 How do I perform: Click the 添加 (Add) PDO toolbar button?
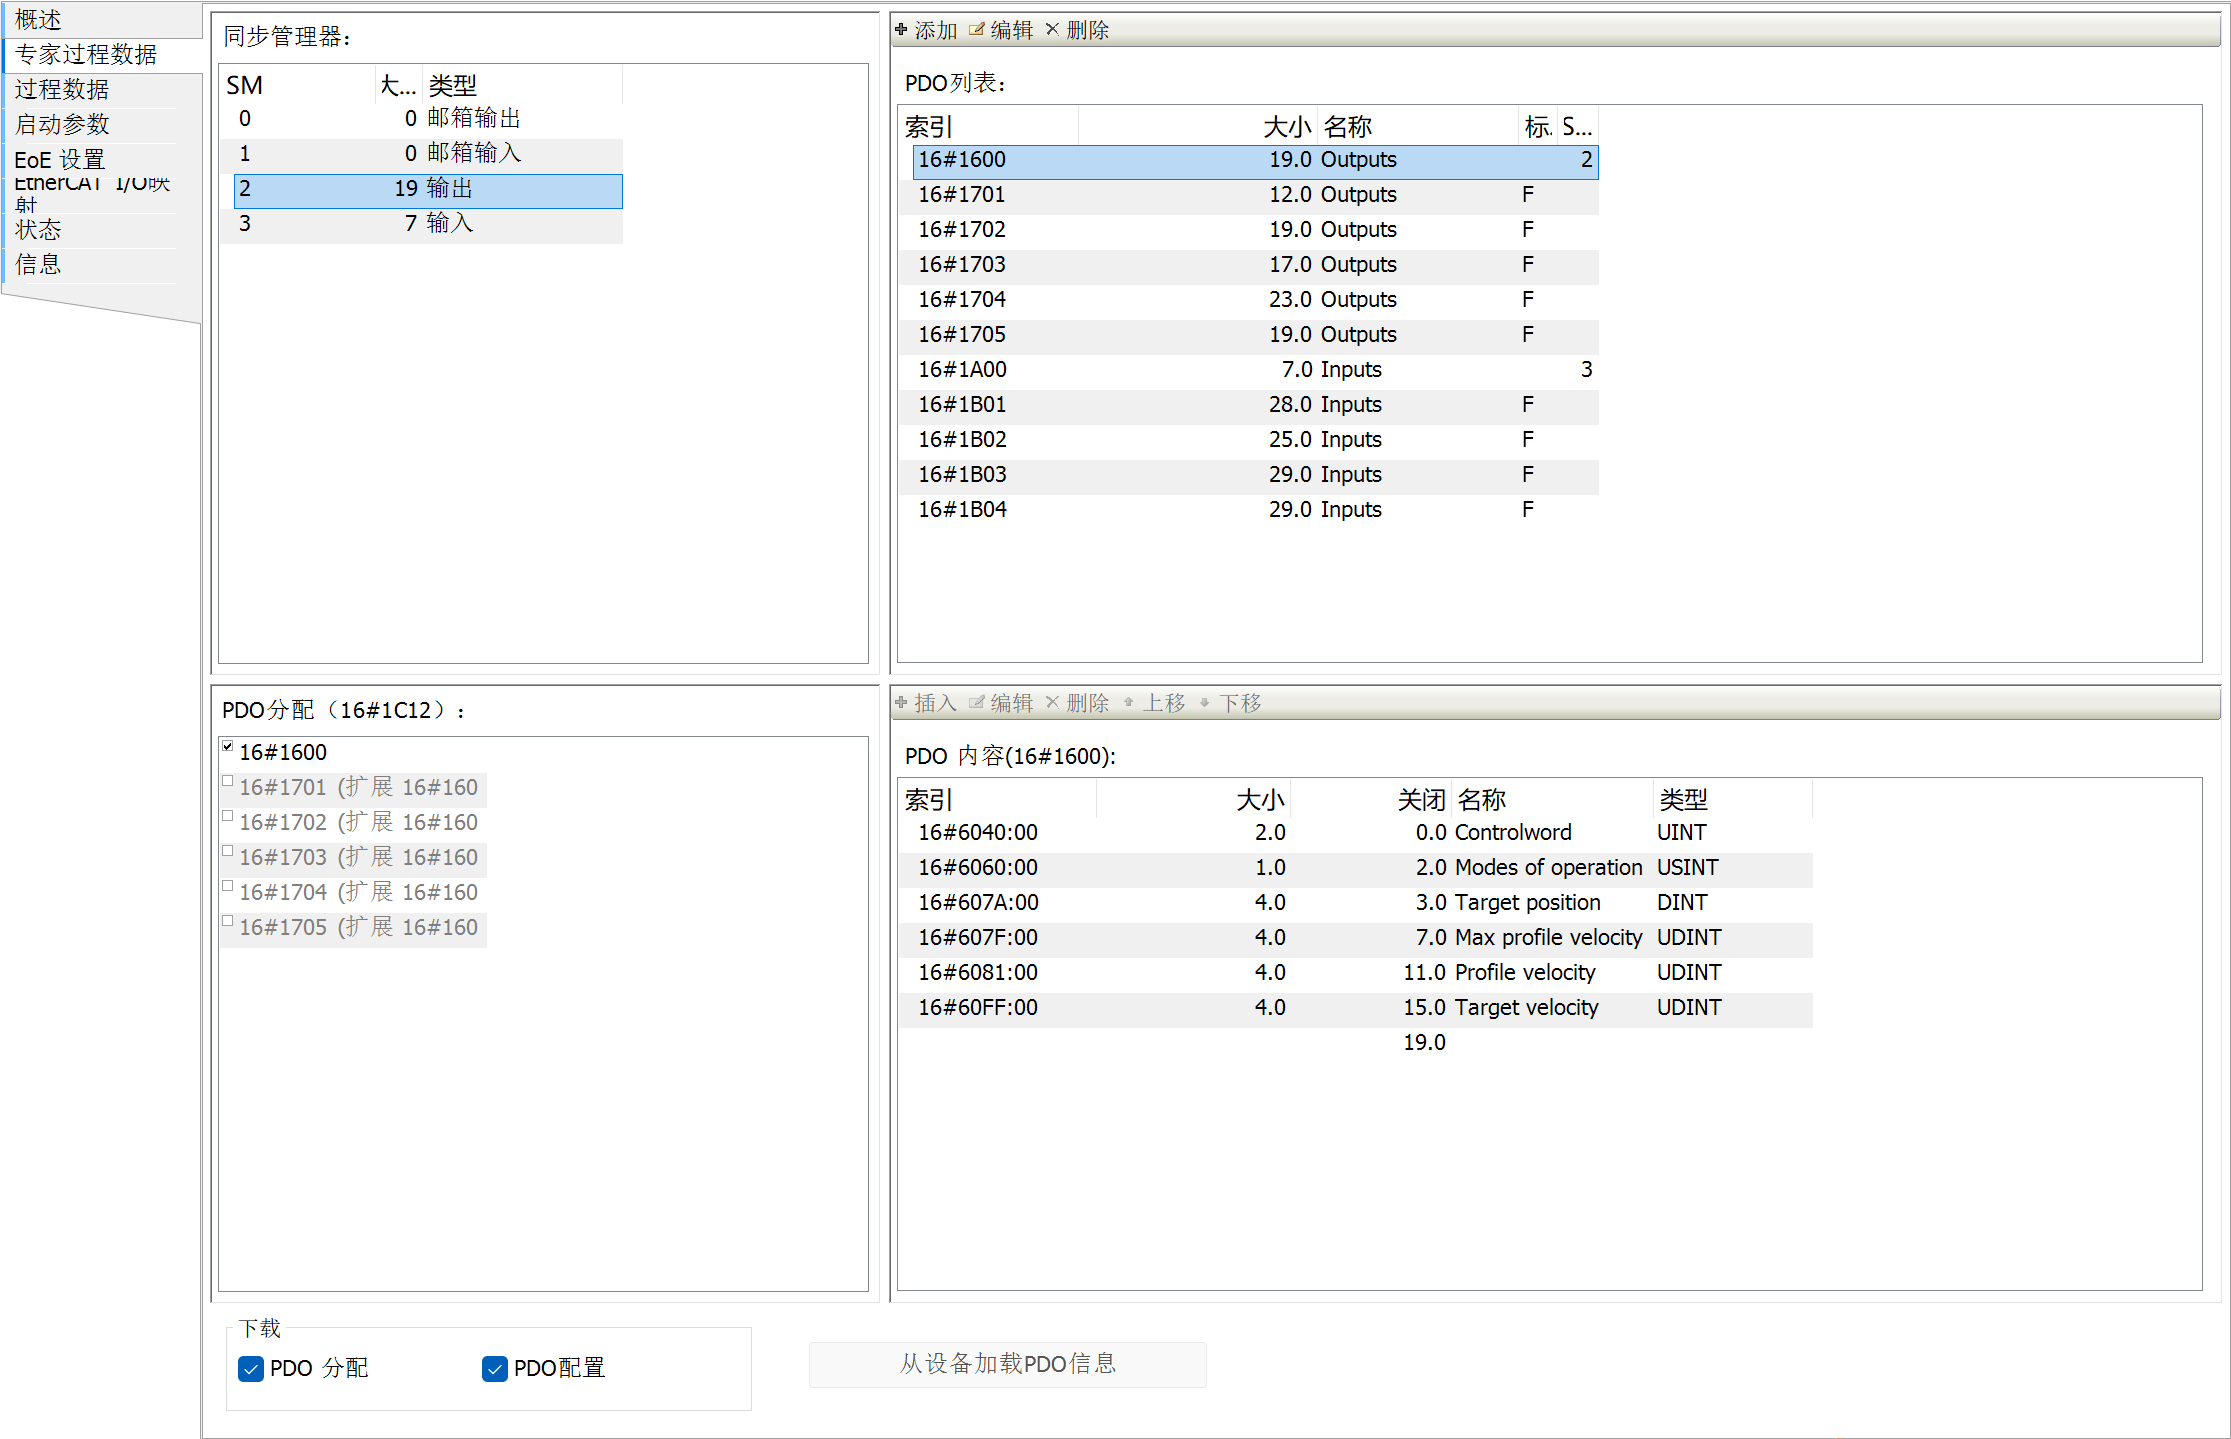(926, 30)
